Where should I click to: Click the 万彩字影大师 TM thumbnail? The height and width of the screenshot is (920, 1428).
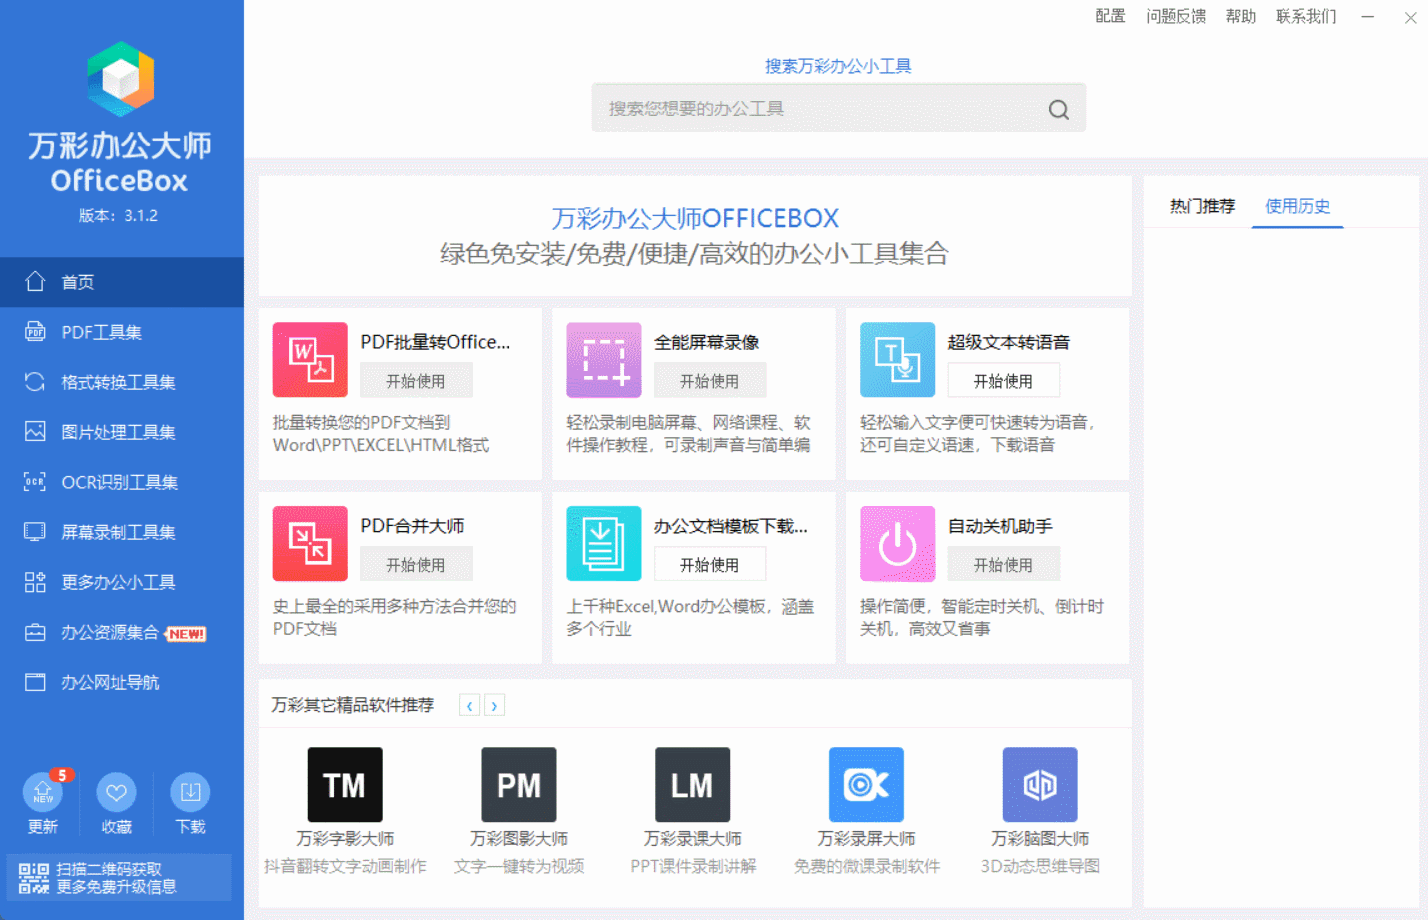click(345, 785)
